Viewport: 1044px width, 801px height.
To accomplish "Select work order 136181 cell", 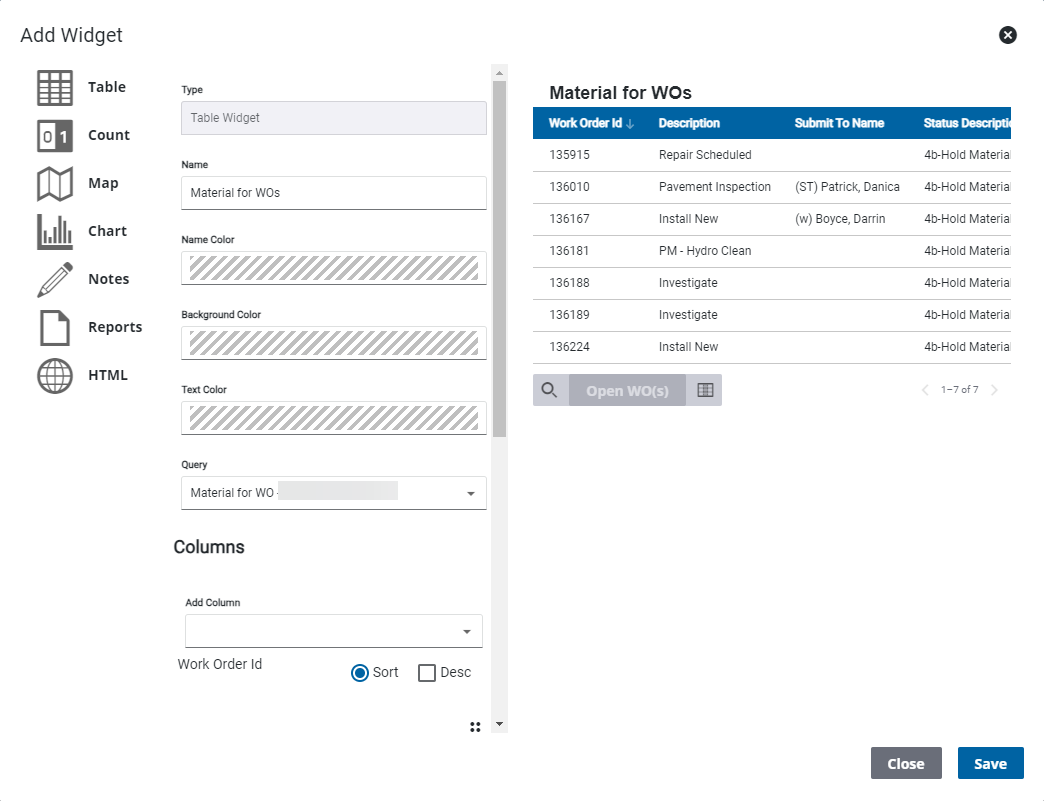I will pyautogui.click(x=569, y=251).
